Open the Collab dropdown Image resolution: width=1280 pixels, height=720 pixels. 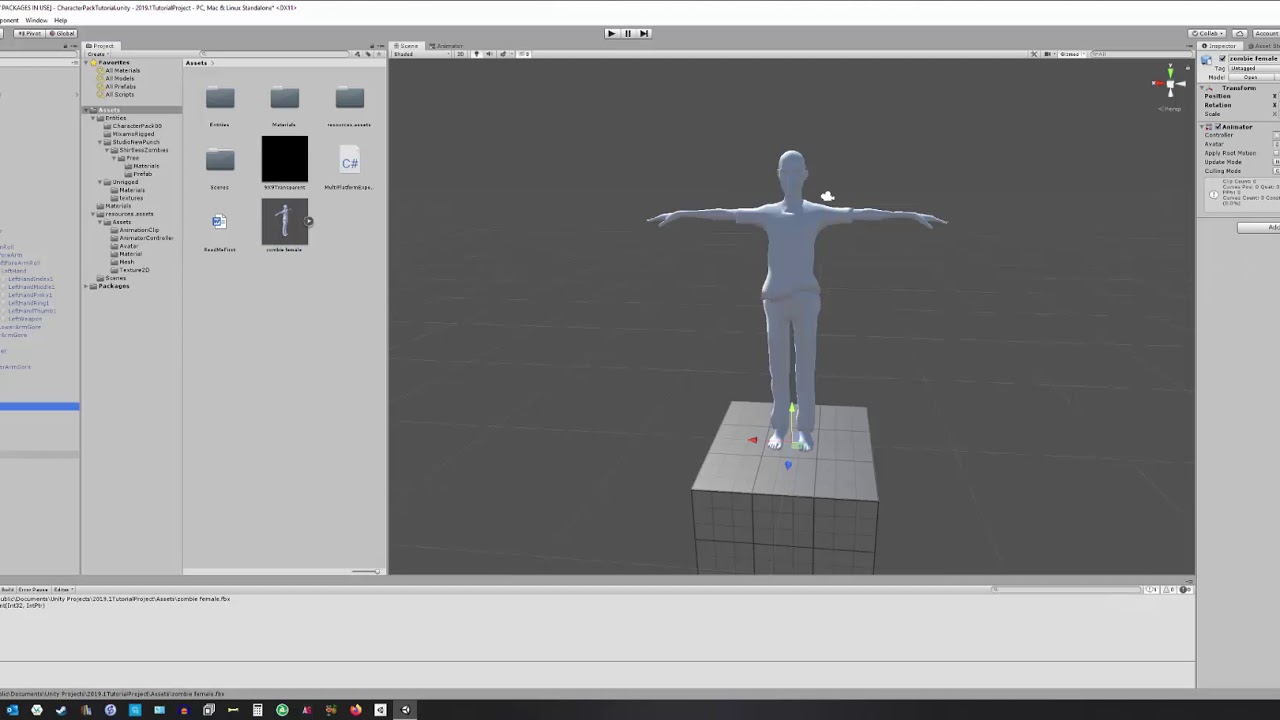[1209, 33]
